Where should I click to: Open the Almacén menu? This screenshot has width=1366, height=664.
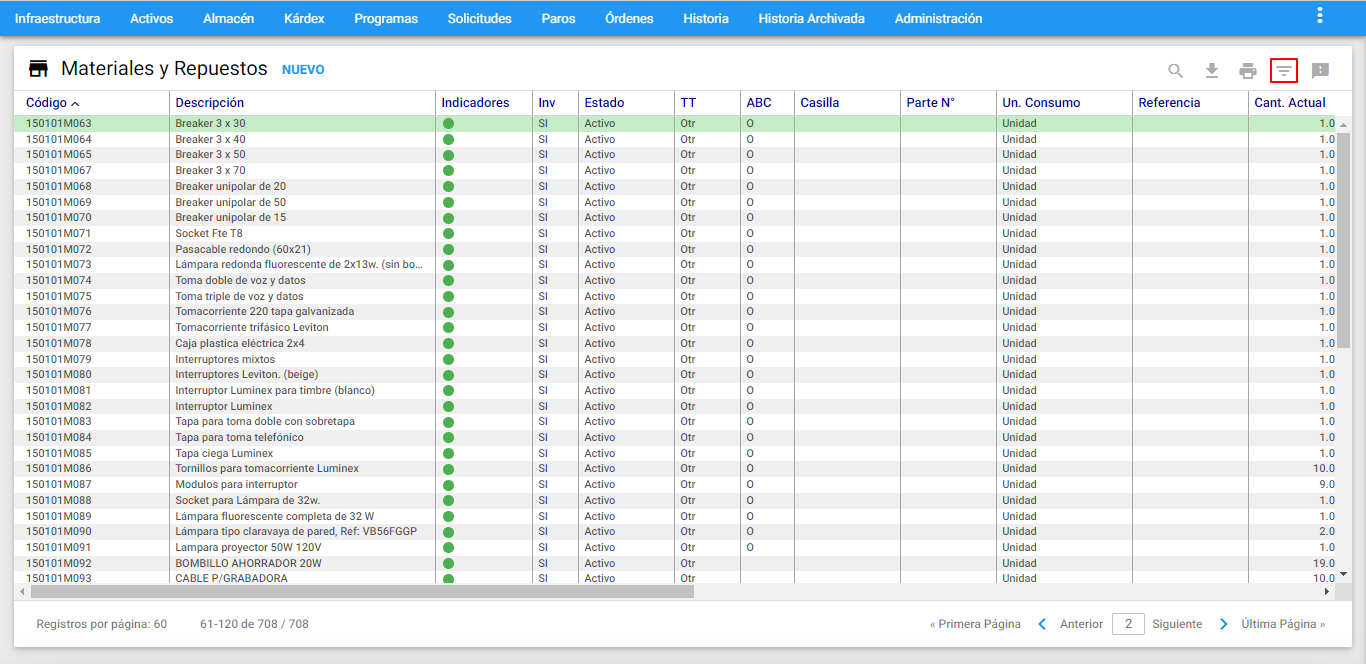coord(228,18)
